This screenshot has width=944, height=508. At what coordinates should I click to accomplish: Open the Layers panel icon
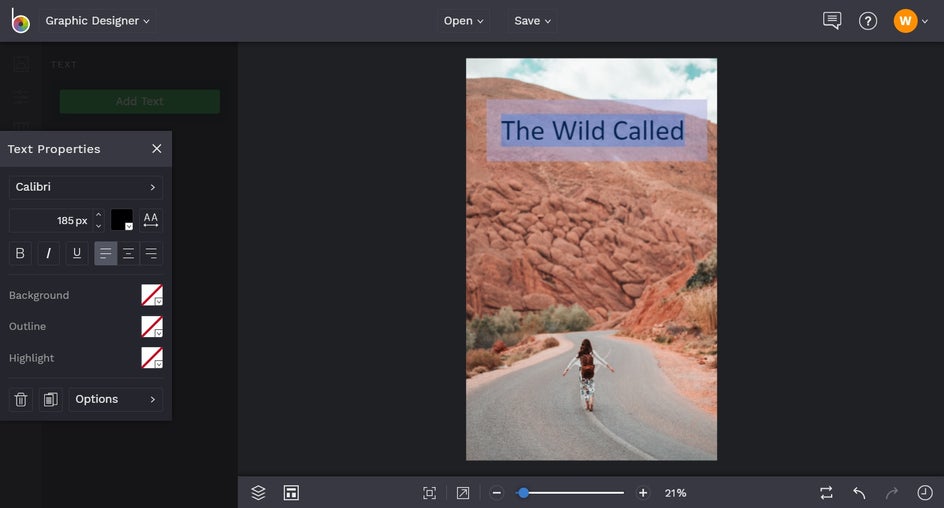[x=258, y=493]
